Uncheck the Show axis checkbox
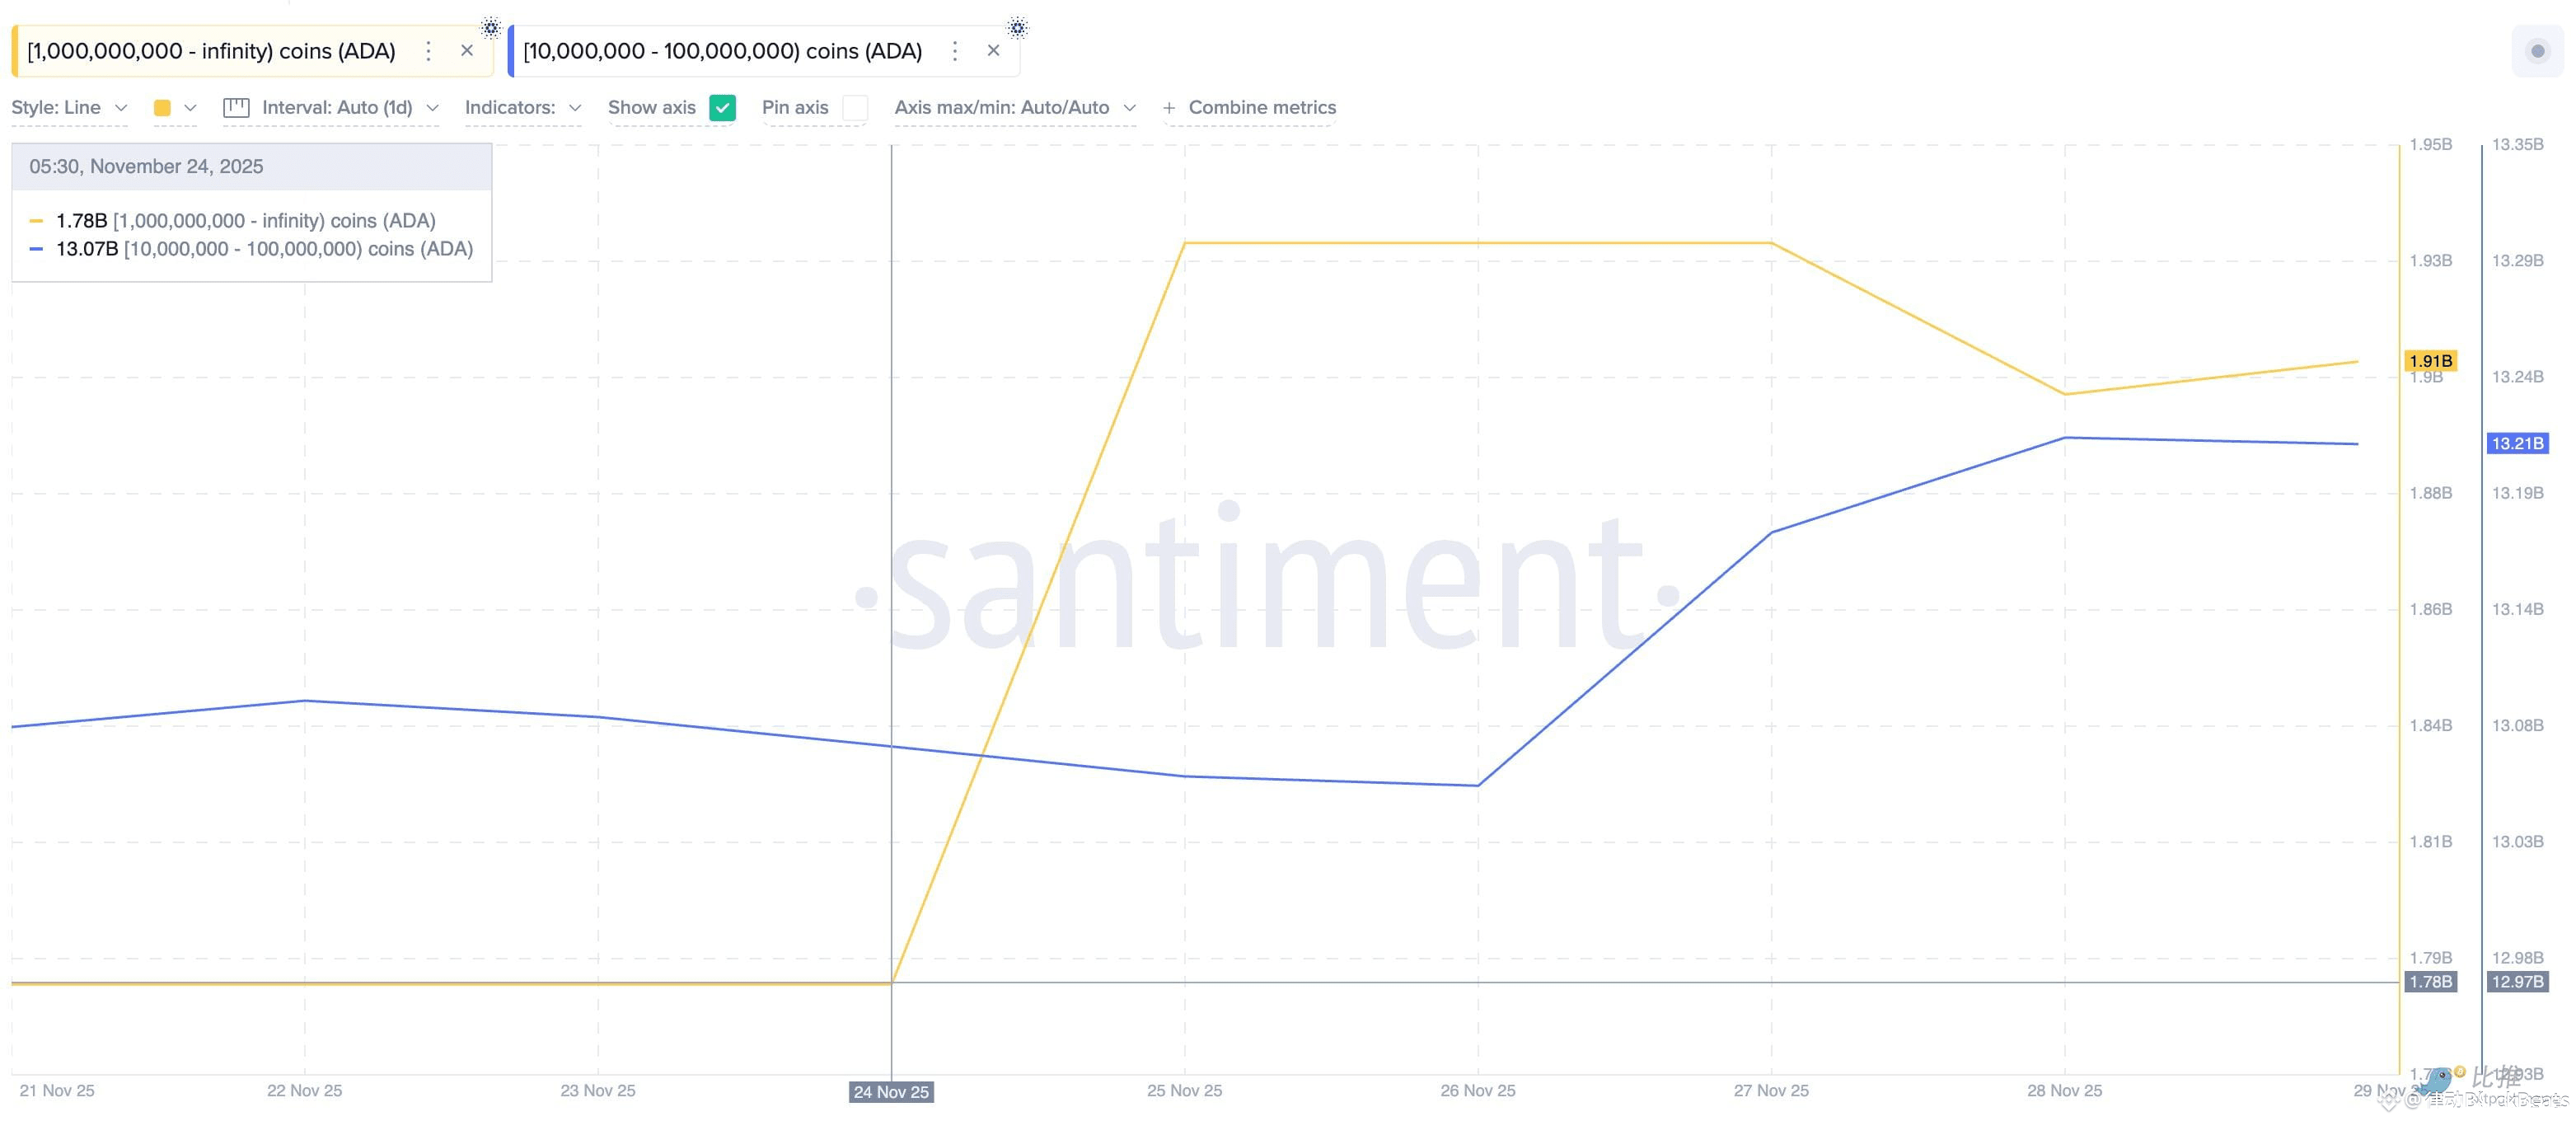This screenshot has height=1121, width=2576. (722, 108)
